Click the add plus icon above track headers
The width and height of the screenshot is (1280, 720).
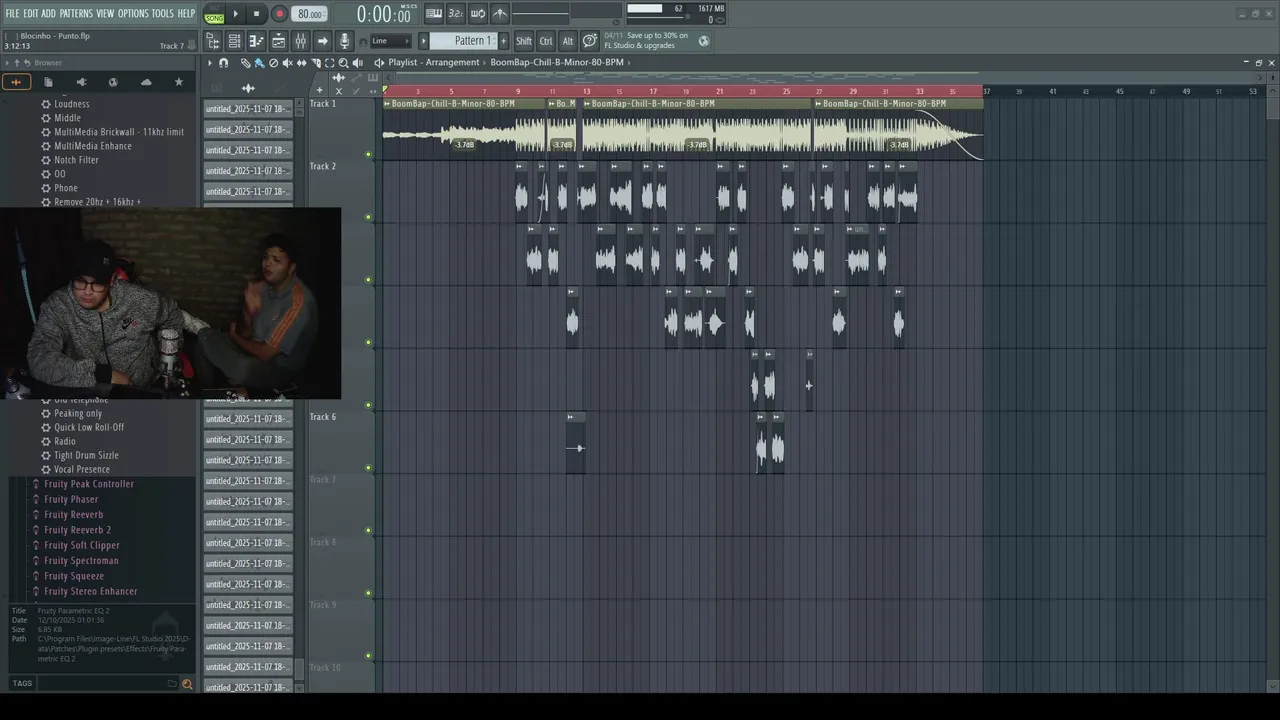pyautogui.click(x=320, y=91)
